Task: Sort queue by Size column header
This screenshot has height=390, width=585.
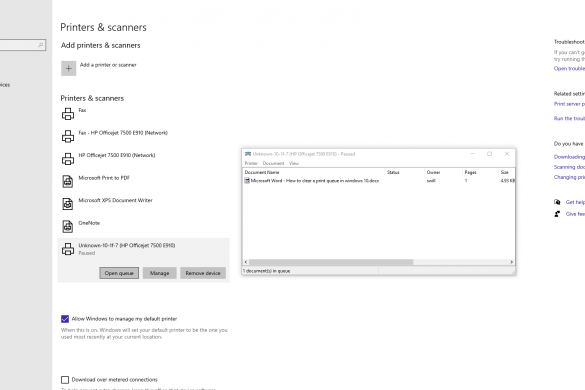Action: (507, 172)
